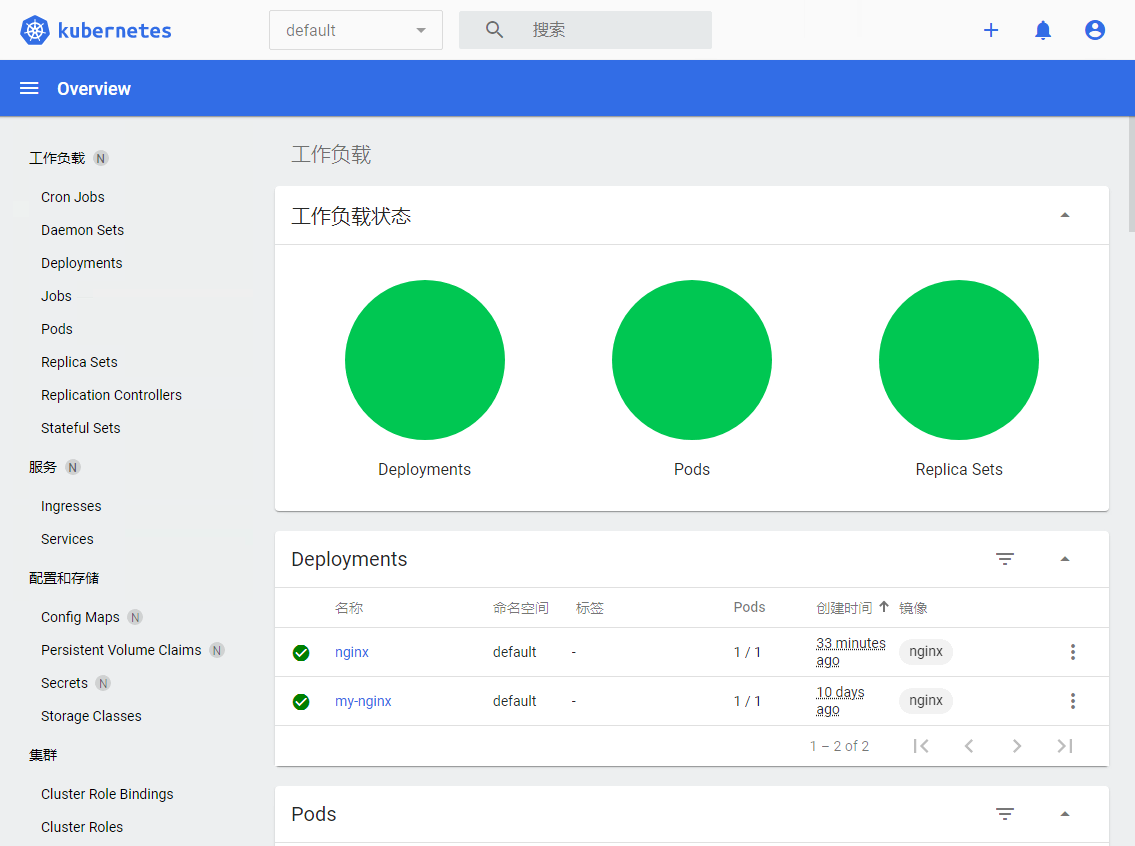This screenshot has height=846, width=1135.
Task: Select Cron Jobs in the sidebar
Action: tap(73, 197)
